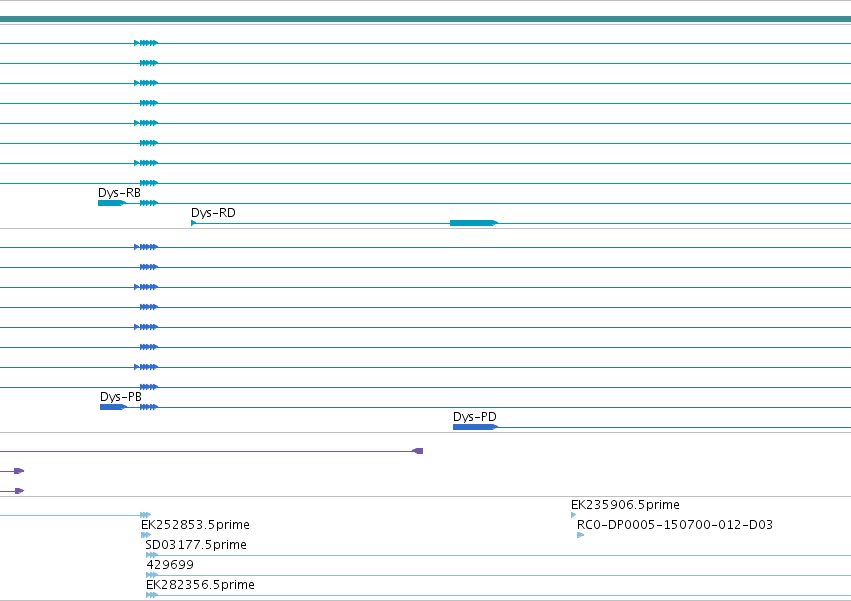Click the arrow glyph under 429699 label
Image resolution: width=851 pixels, height=601 pixels.
[x=152, y=575]
